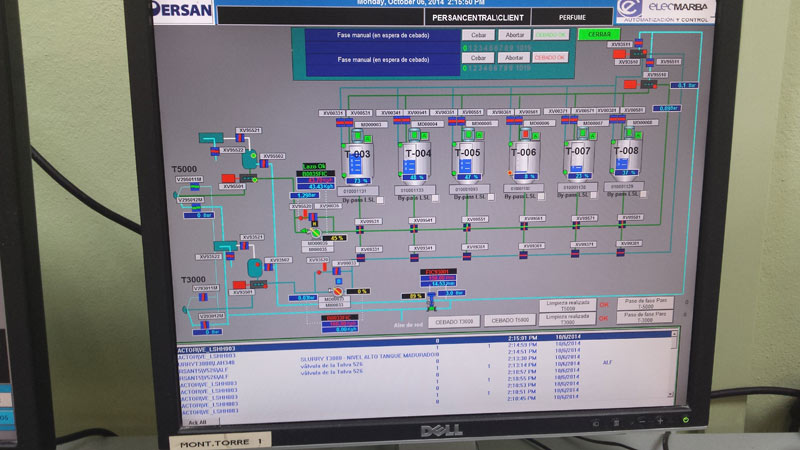Toggle By pass LSL checkbox under T-008

coord(643,194)
